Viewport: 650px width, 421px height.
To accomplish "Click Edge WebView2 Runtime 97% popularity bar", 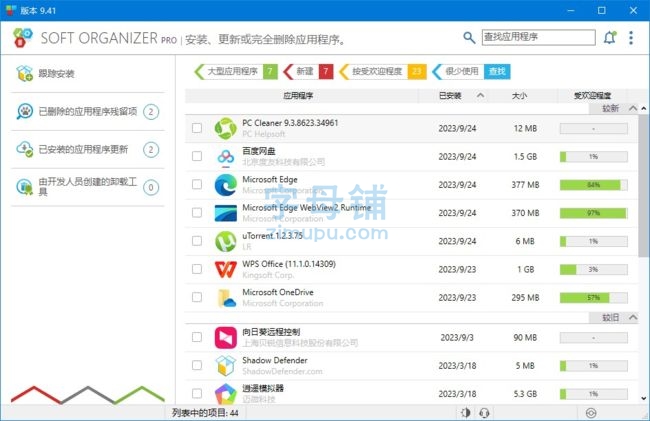I will click(593, 213).
